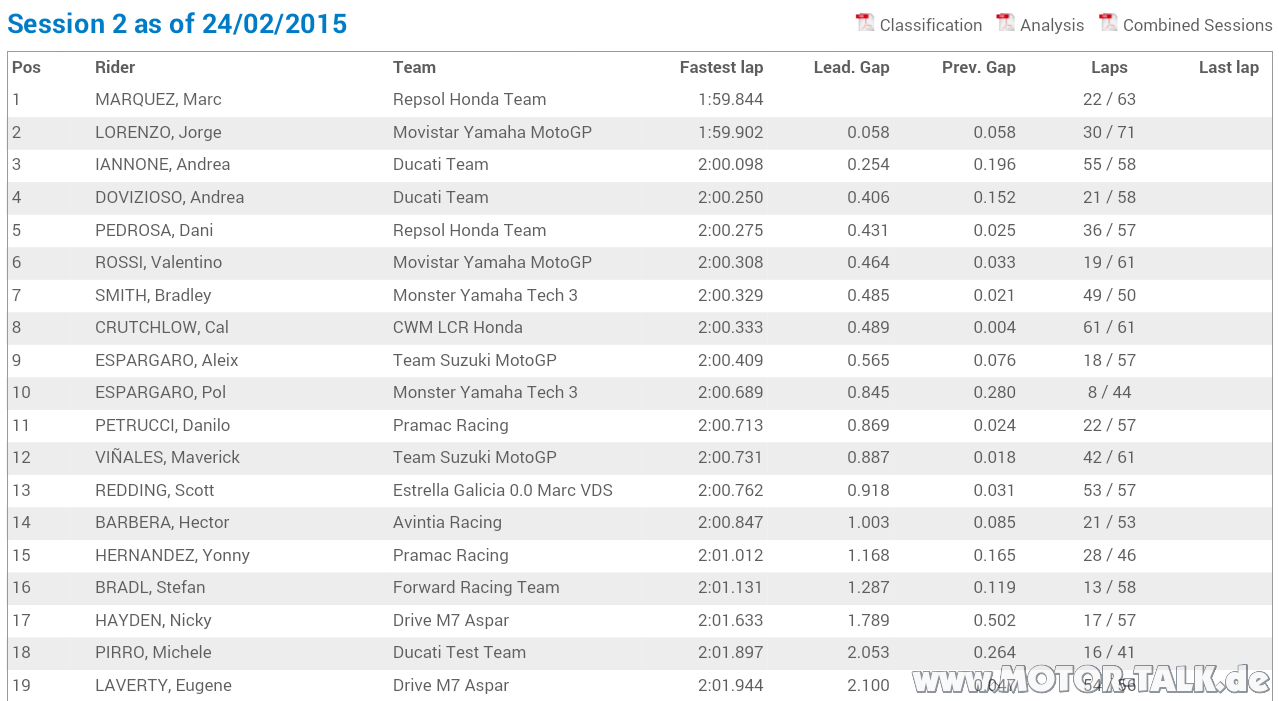Image resolution: width=1279 pixels, height=701 pixels.
Task: Open the Analysis PDF document
Action: tap(1048, 25)
